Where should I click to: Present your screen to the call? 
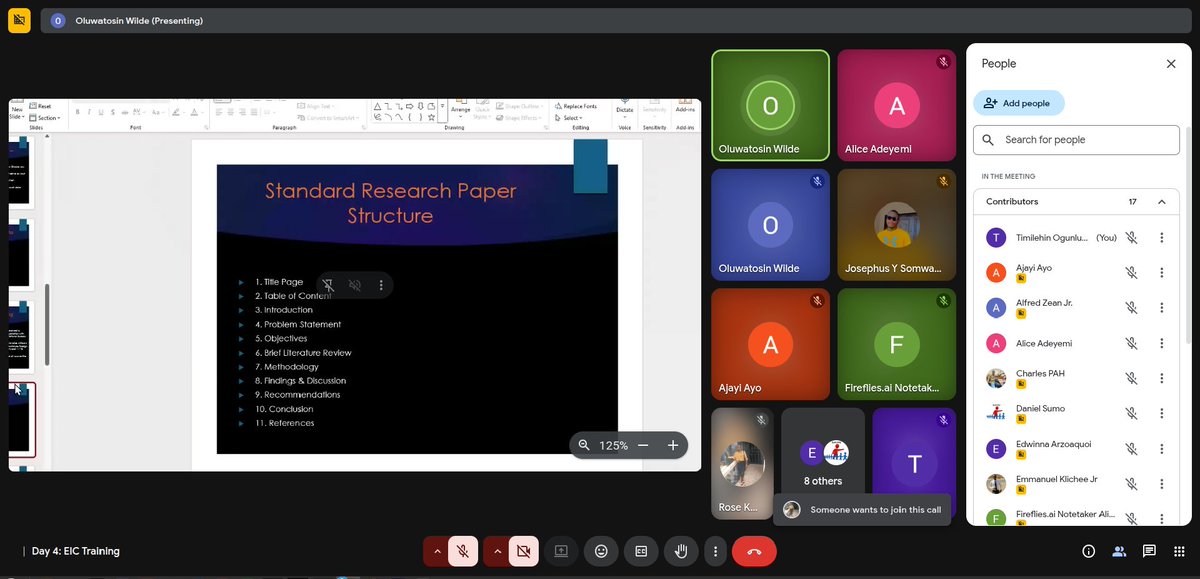click(561, 550)
